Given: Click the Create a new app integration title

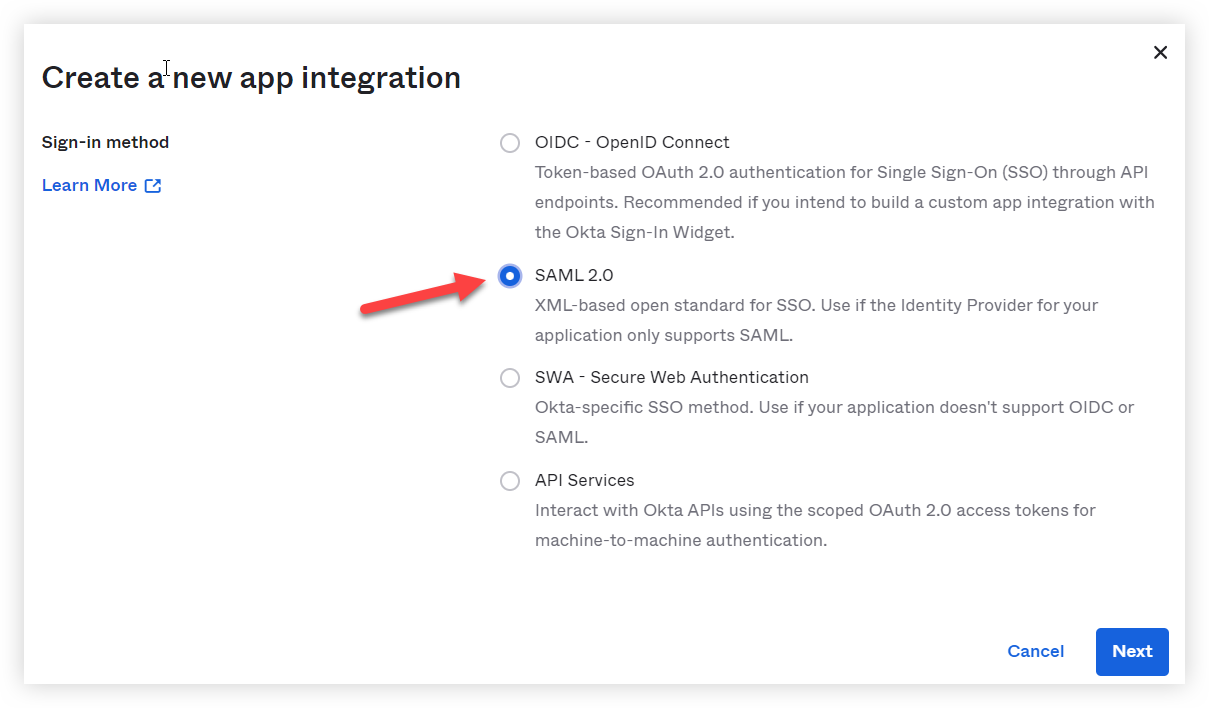Looking at the screenshot, I should pos(251,77).
